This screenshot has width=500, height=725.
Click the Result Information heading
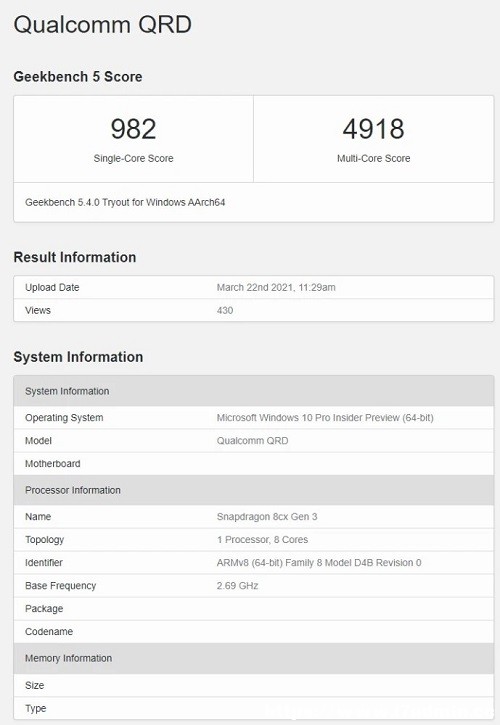tap(74, 257)
